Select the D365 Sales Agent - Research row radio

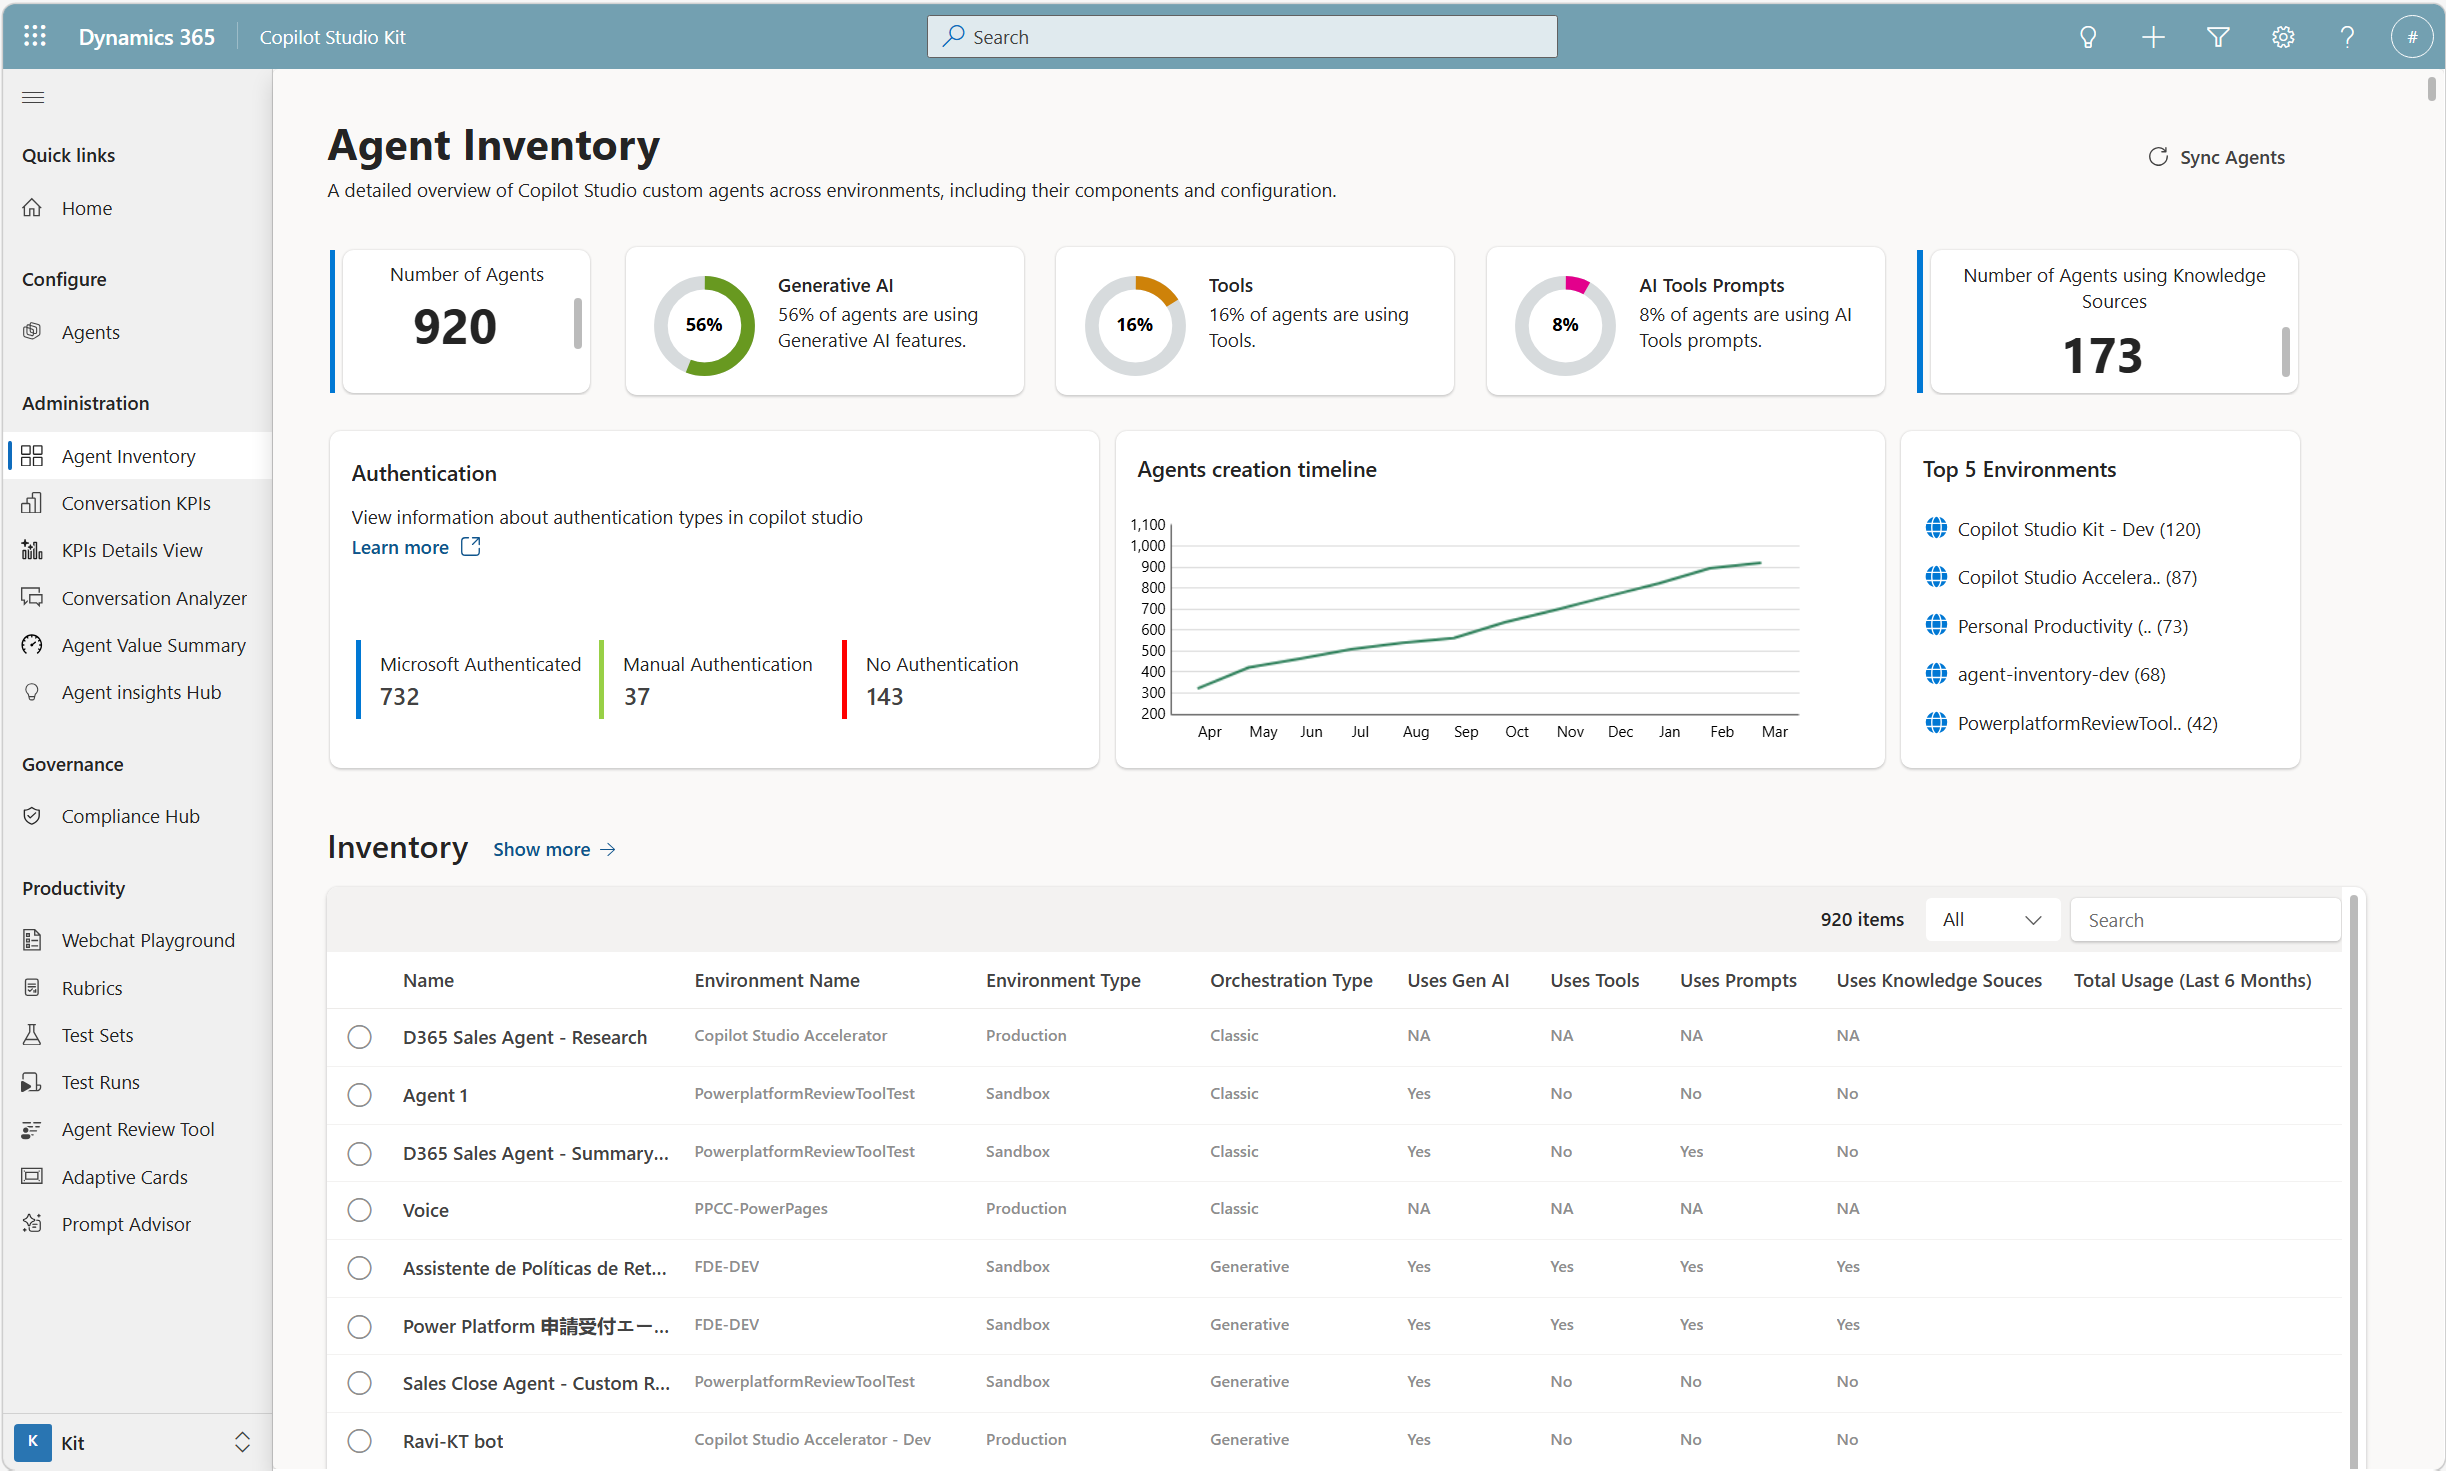[359, 1037]
